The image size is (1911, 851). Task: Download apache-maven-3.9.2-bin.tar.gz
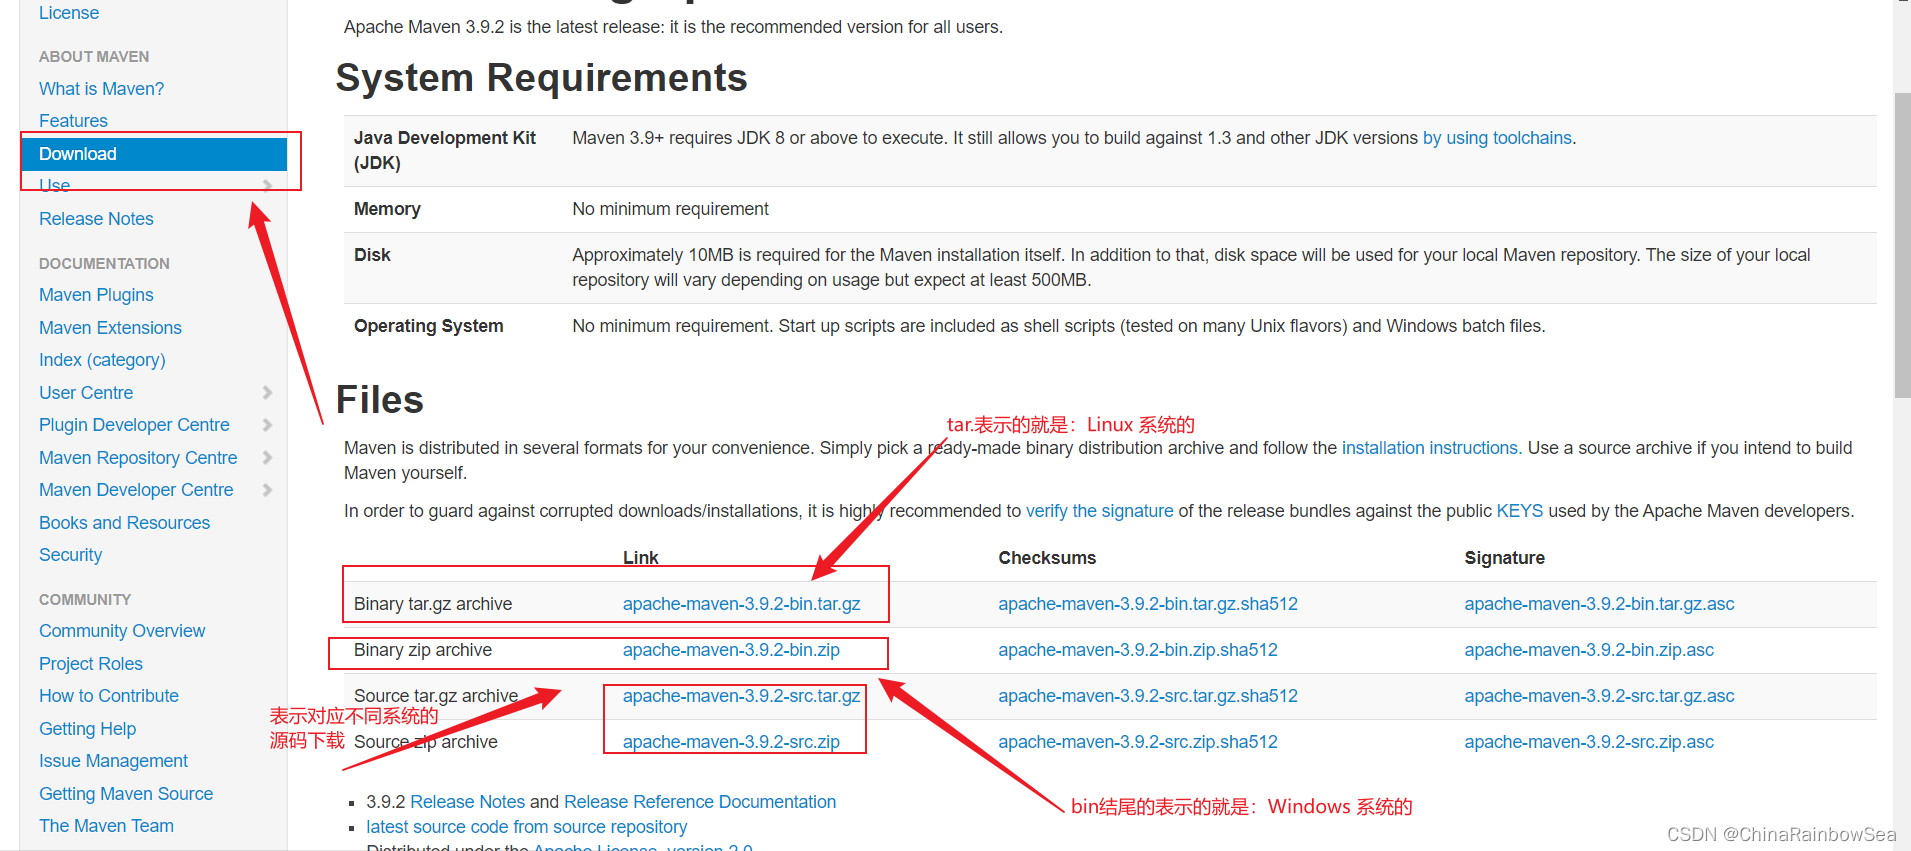coord(741,604)
